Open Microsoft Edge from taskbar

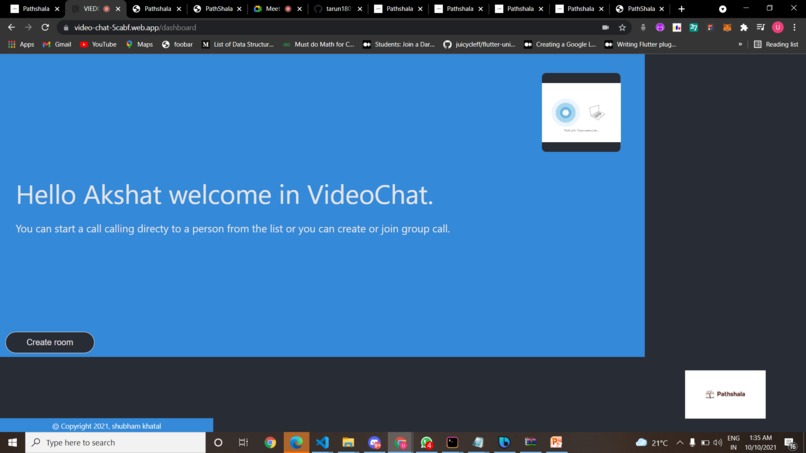(296, 442)
